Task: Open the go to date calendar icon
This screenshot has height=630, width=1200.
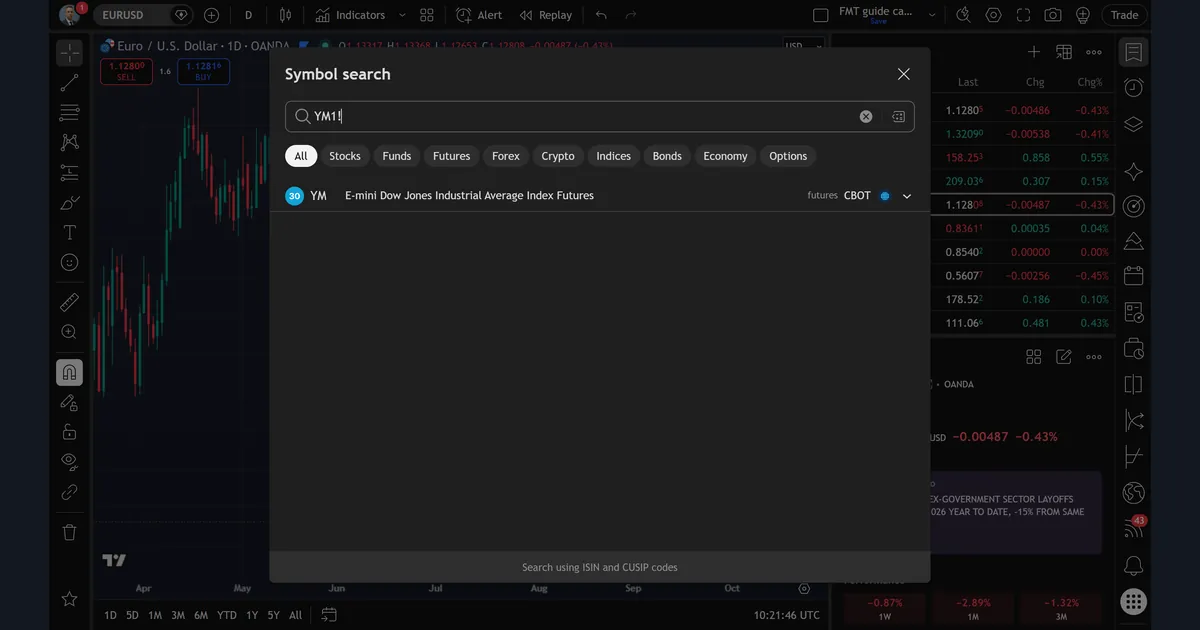Action: pos(329,615)
